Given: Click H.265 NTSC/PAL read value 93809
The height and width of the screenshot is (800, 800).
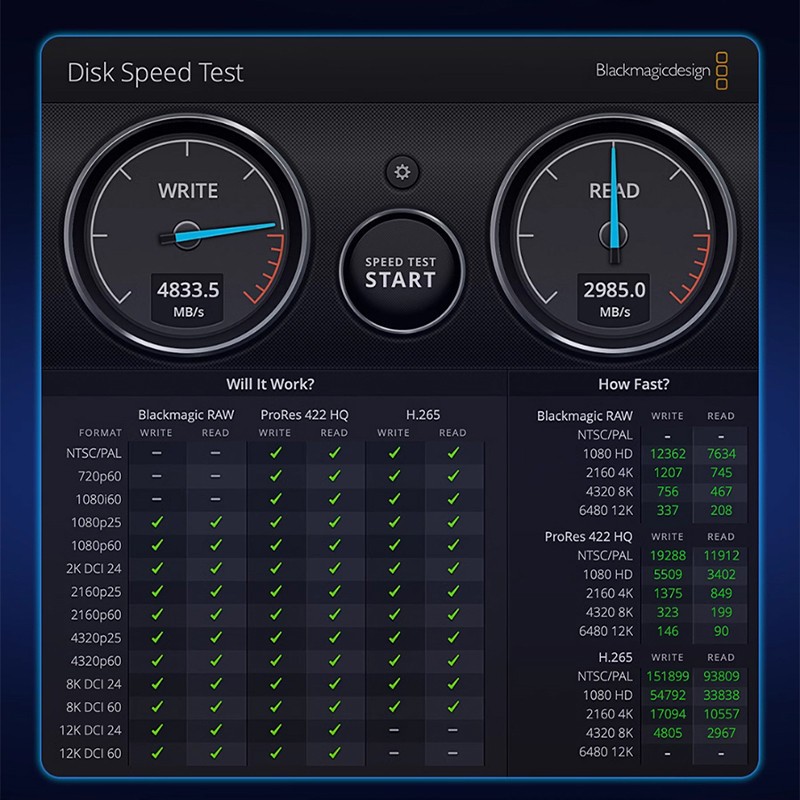Looking at the screenshot, I should [721, 676].
